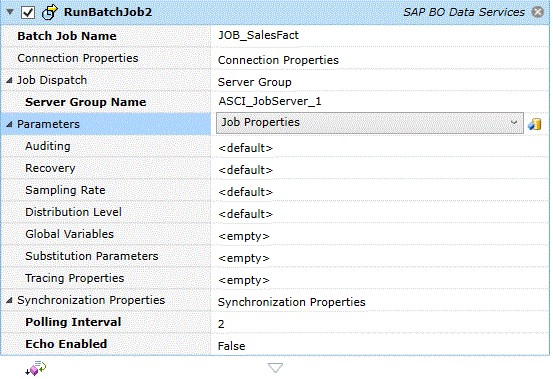Open the Job Properties dropdown
Image resolution: width=553 pixels, height=379 pixels.
(370, 123)
